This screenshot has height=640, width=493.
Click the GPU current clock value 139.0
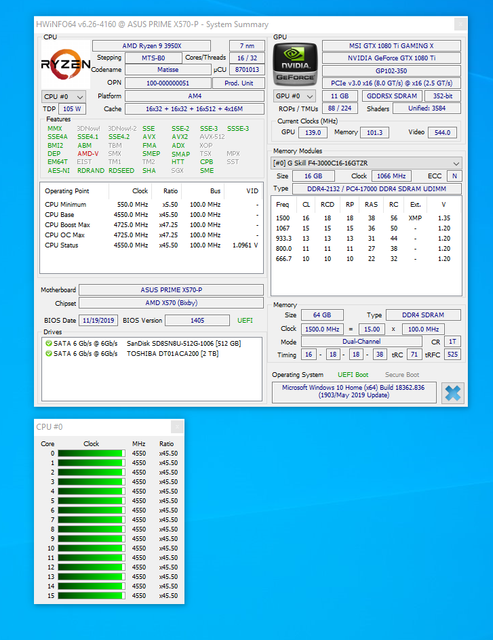coord(313,132)
